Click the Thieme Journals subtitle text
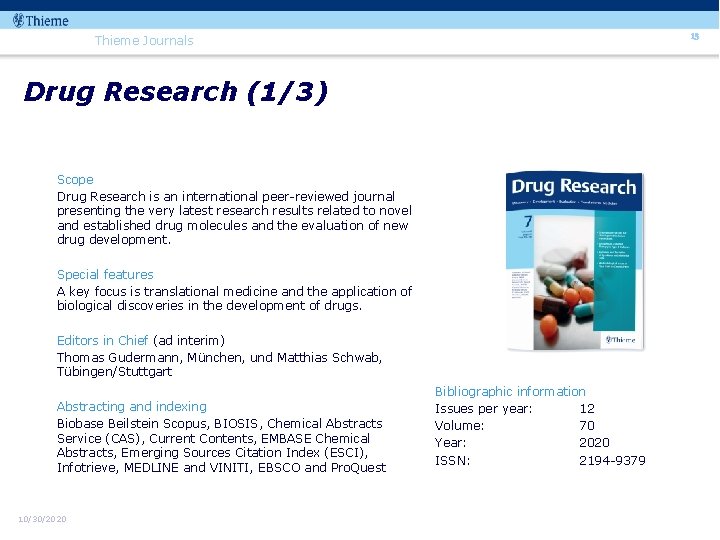The width and height of the screenshot is (720, 540). [144, 40]
